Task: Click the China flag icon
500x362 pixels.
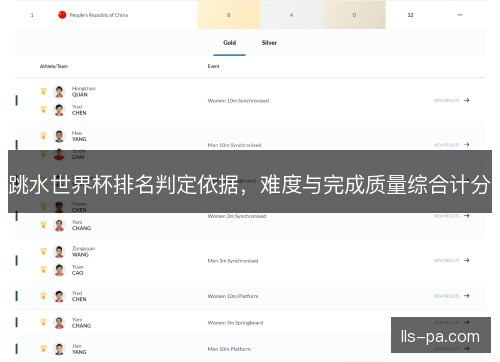Action: (62, 15)
